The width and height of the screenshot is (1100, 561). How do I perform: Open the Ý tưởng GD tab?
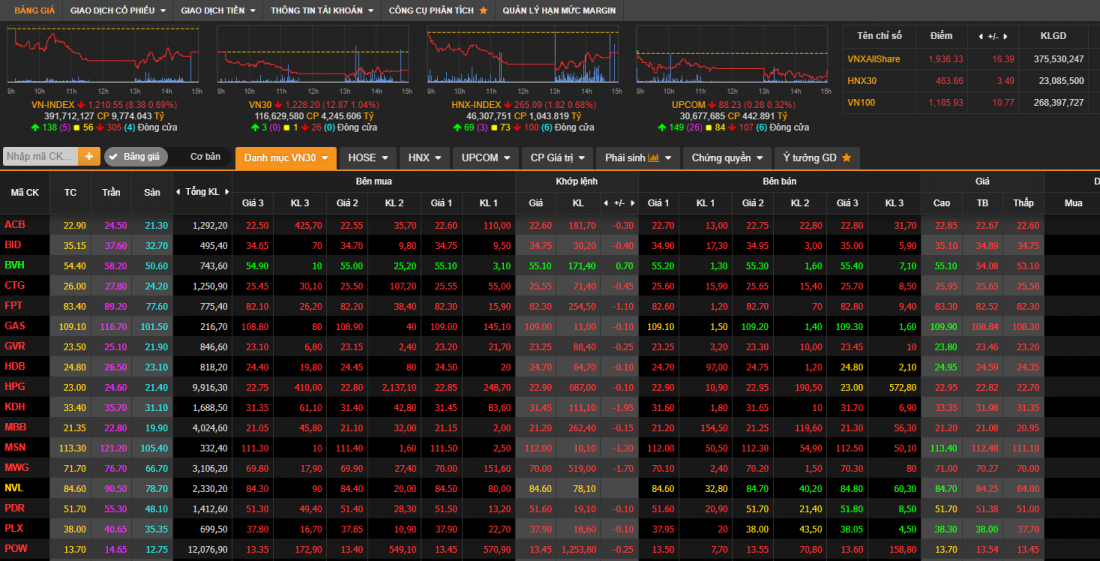click(x=817, y=158)
